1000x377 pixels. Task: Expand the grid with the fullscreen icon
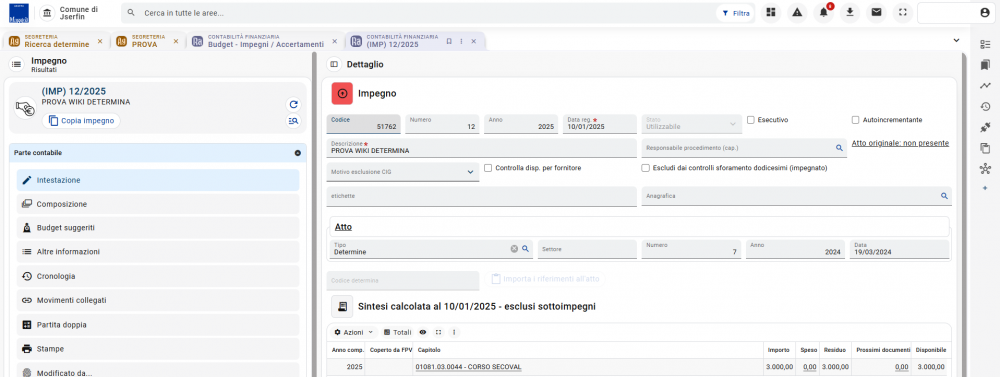pos(438,332)
